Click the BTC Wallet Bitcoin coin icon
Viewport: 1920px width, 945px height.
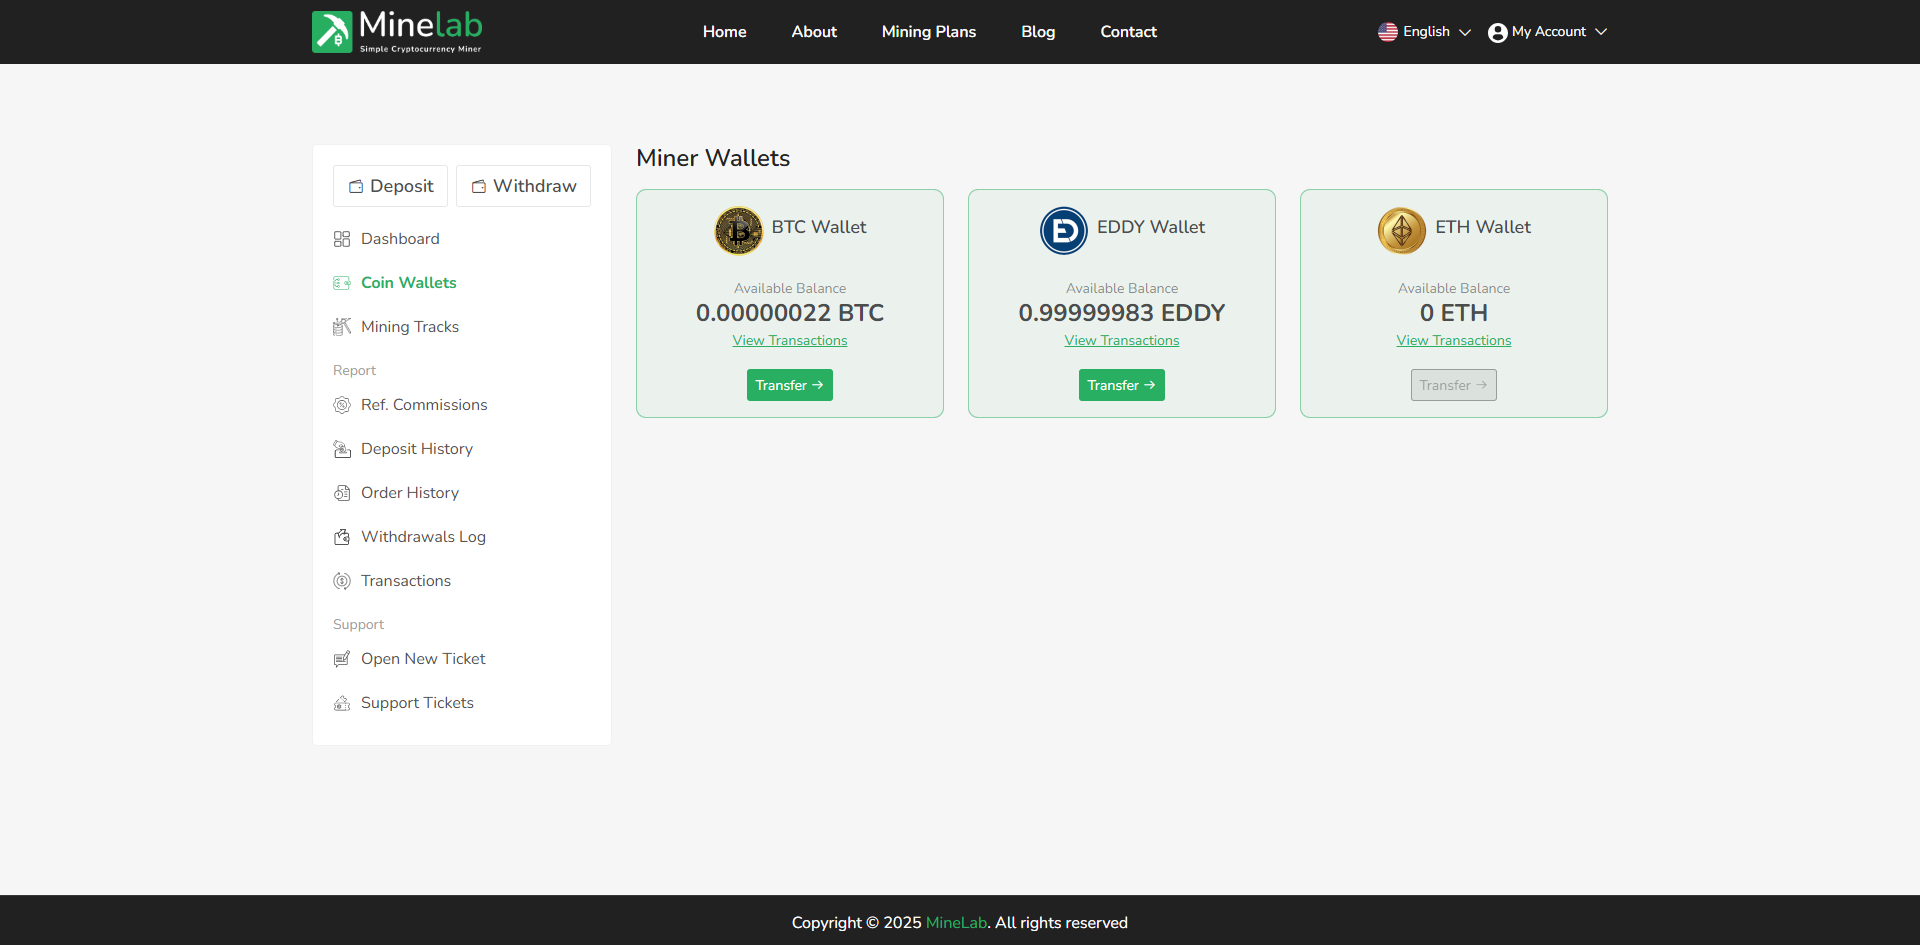(x=739, y=230)
